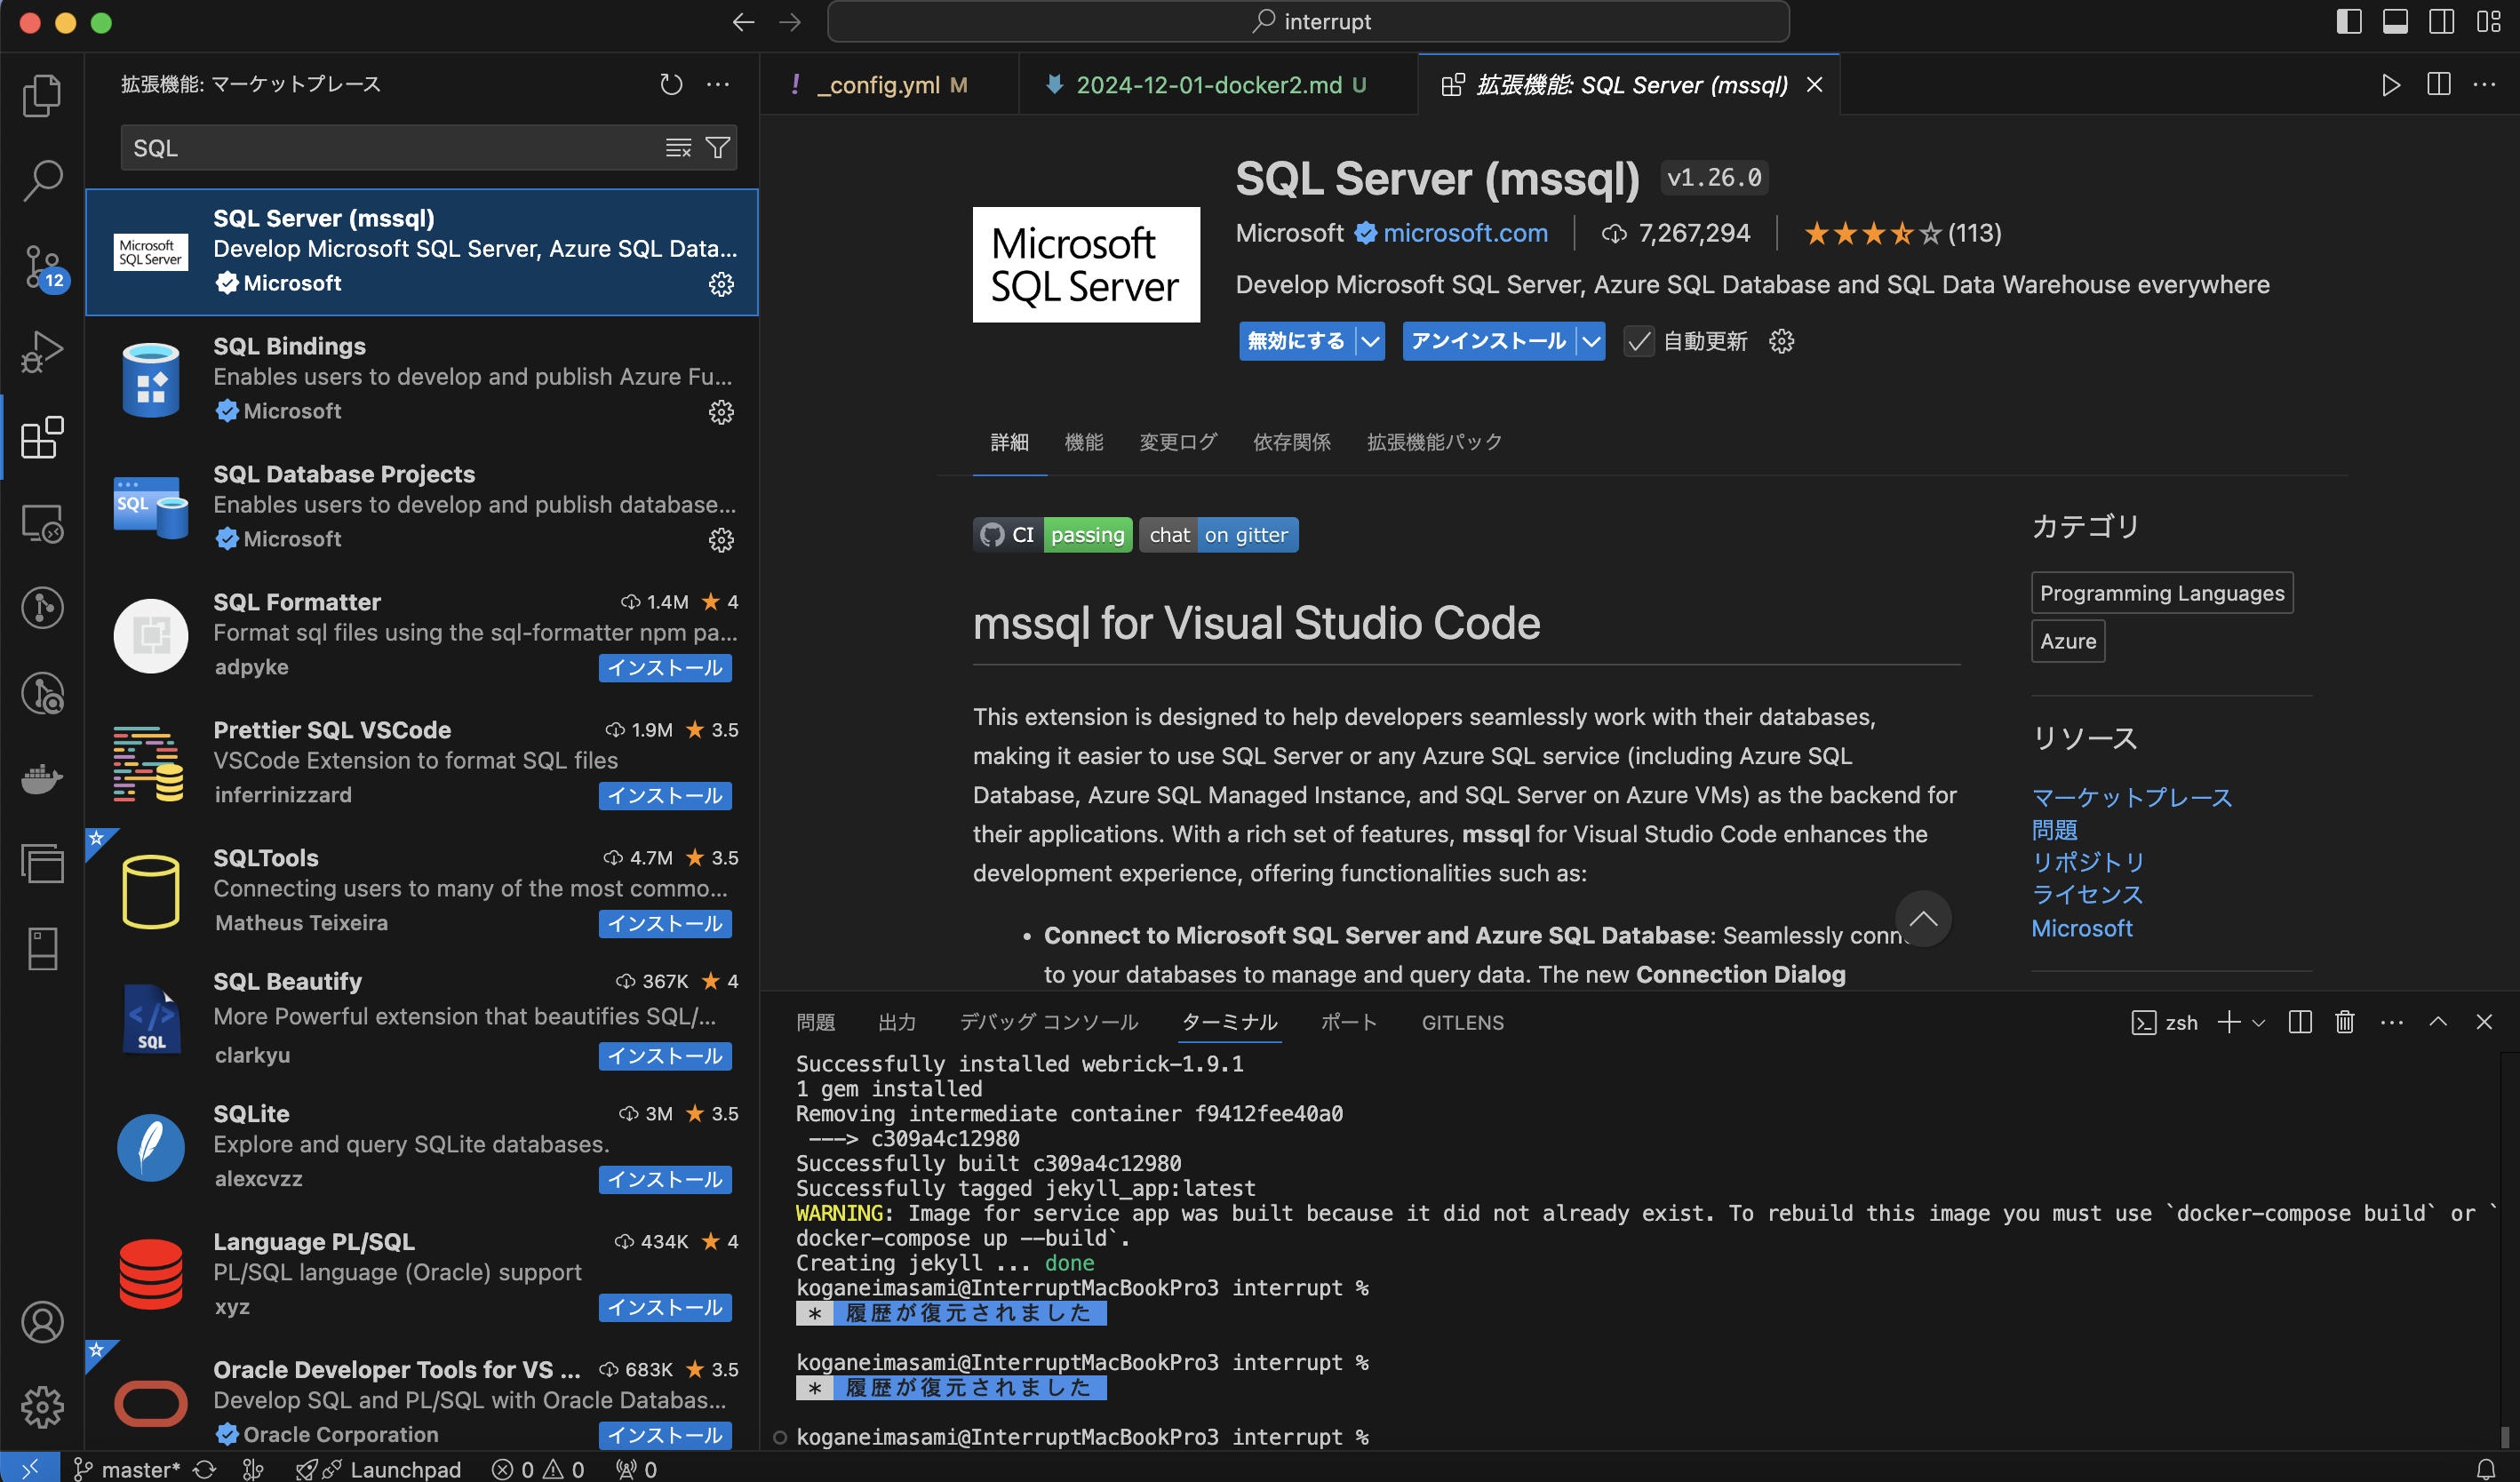Click the 無効にする button
Image resolution: width=2520 pixels, height=1482 pixels.
[1296, 341]
